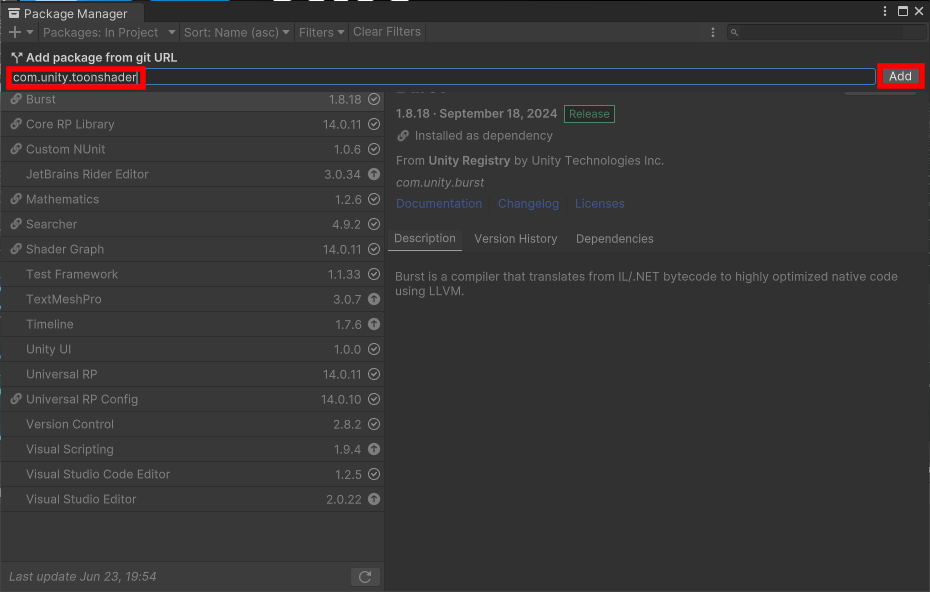
Task: Open the Filters dropdown
Action: point(321,32)
